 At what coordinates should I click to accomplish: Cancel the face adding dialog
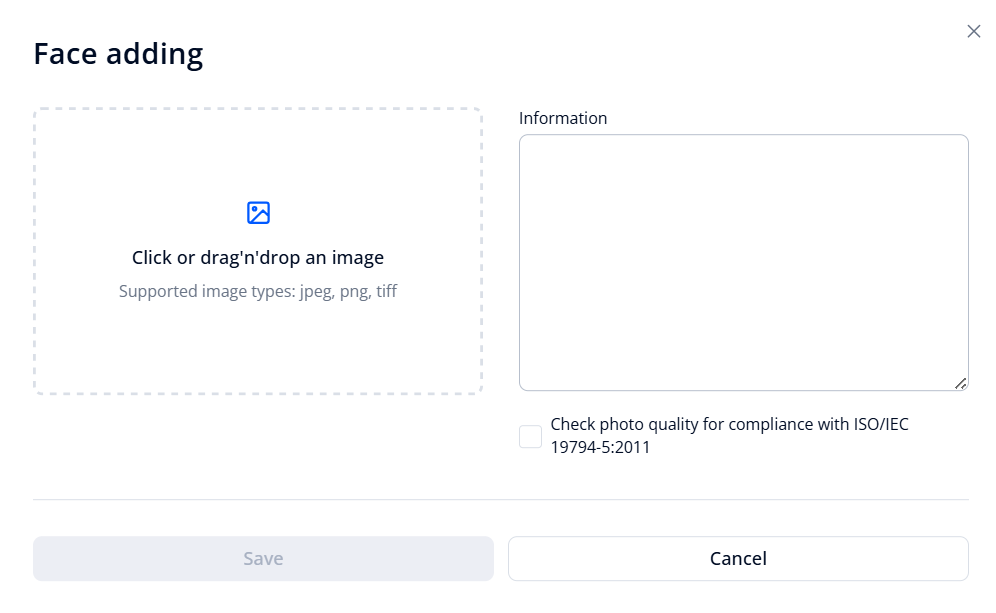(x=738, y=558)
